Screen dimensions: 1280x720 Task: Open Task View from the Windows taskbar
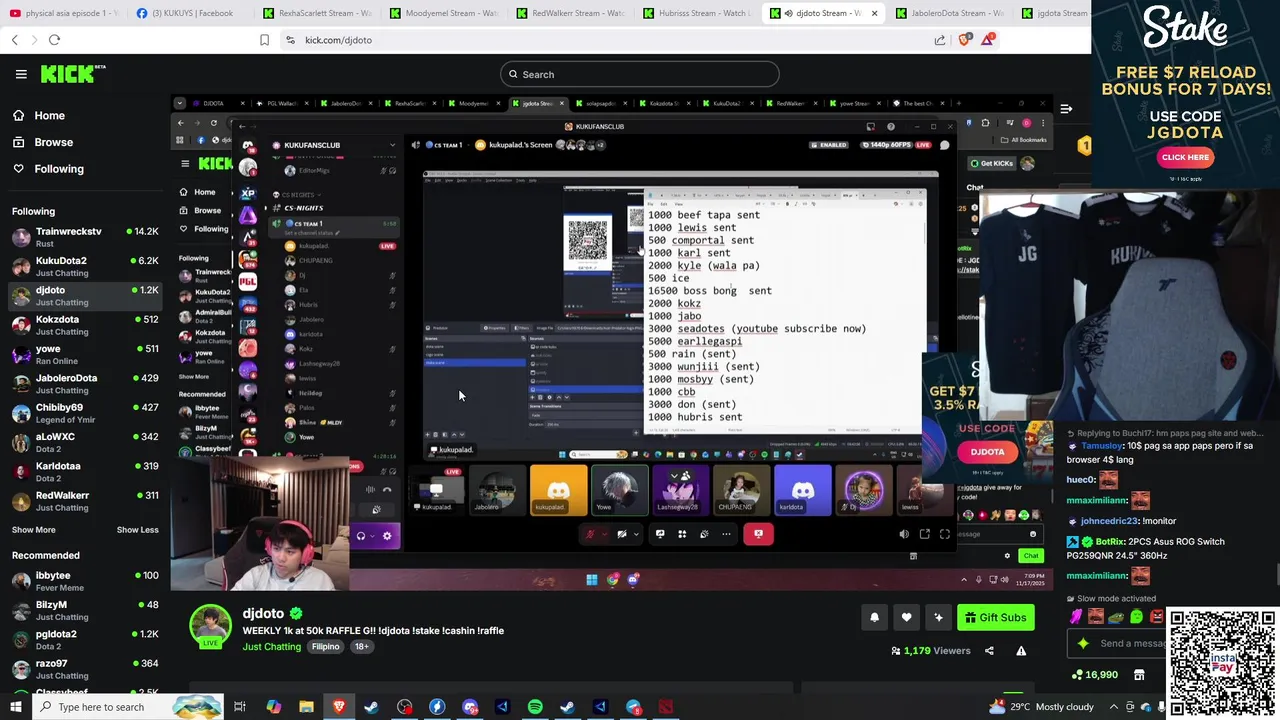click(x=240, y=707)
